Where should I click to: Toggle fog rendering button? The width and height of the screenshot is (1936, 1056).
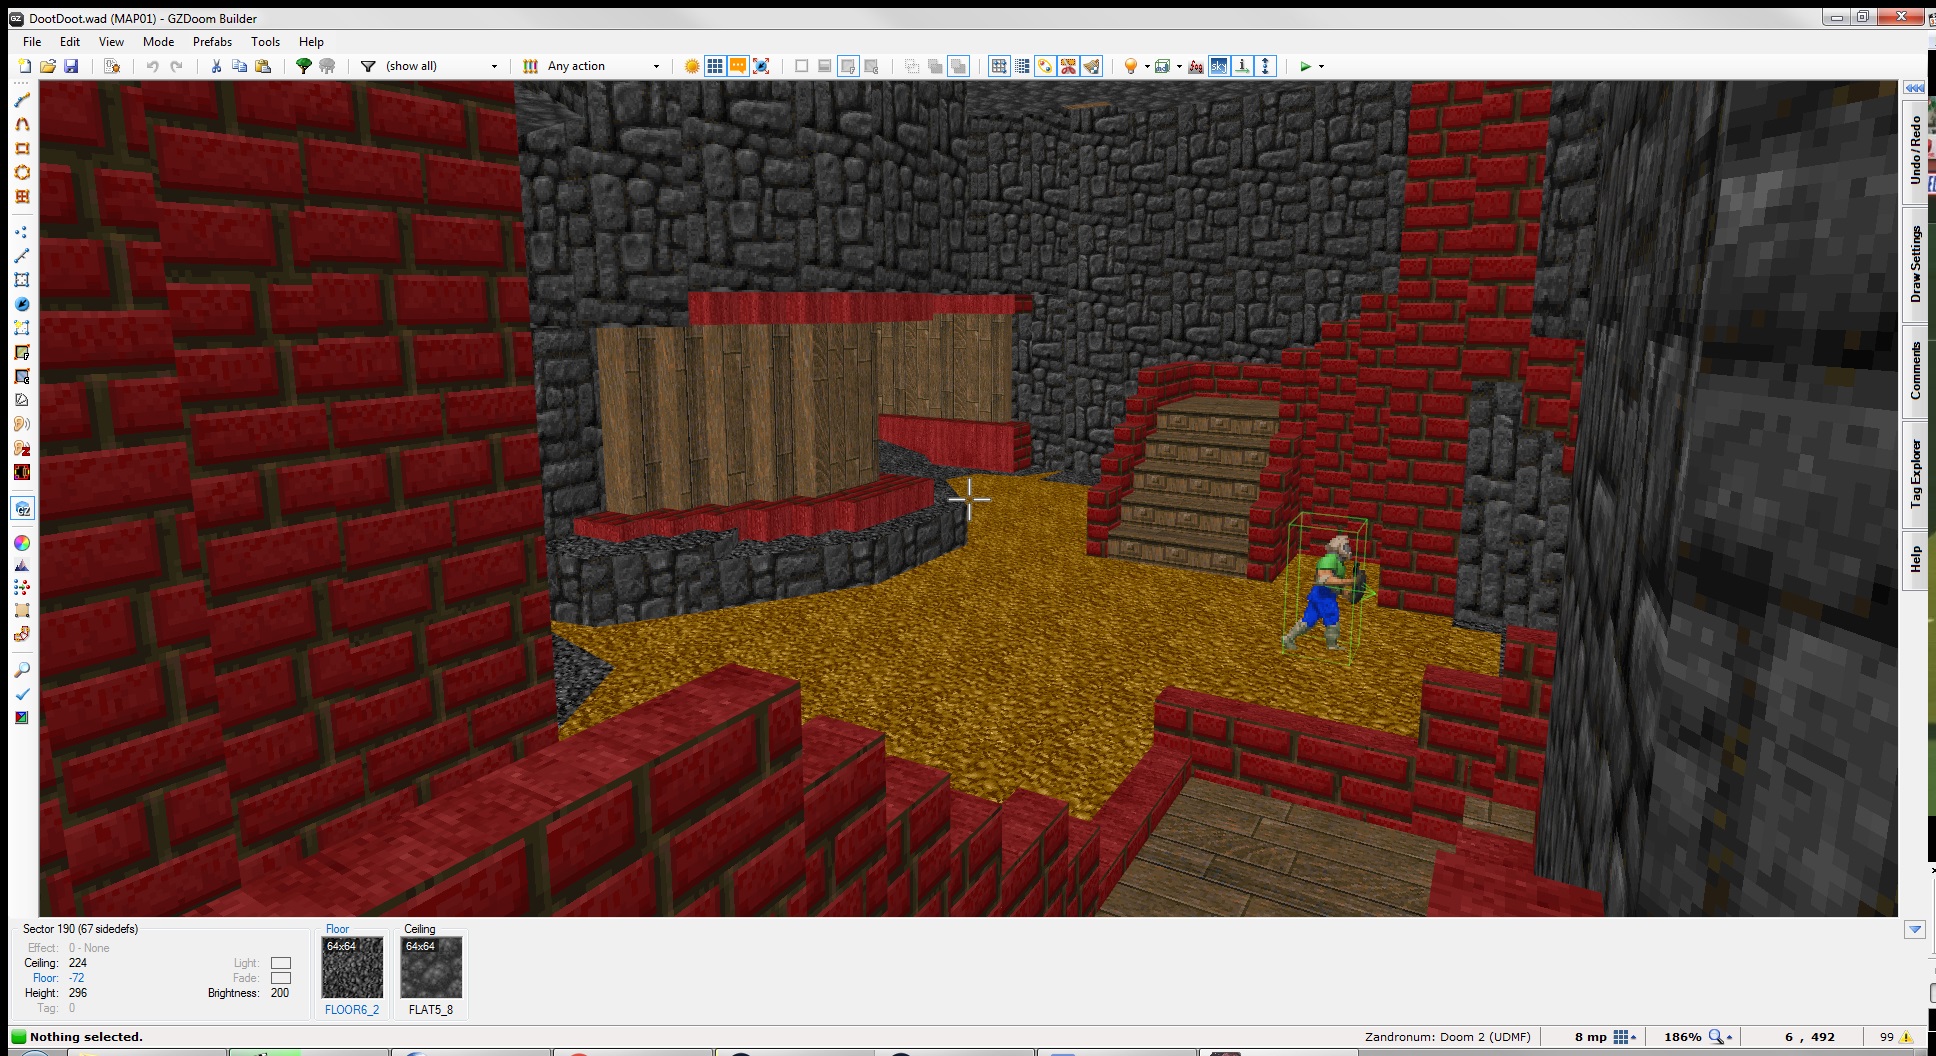pos(1196,66)
